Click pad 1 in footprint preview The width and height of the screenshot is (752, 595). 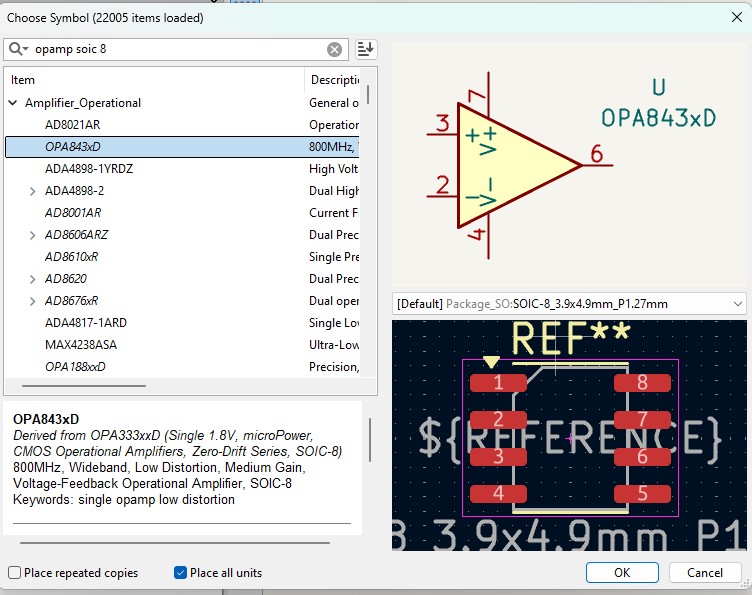(x=498, y=383)
